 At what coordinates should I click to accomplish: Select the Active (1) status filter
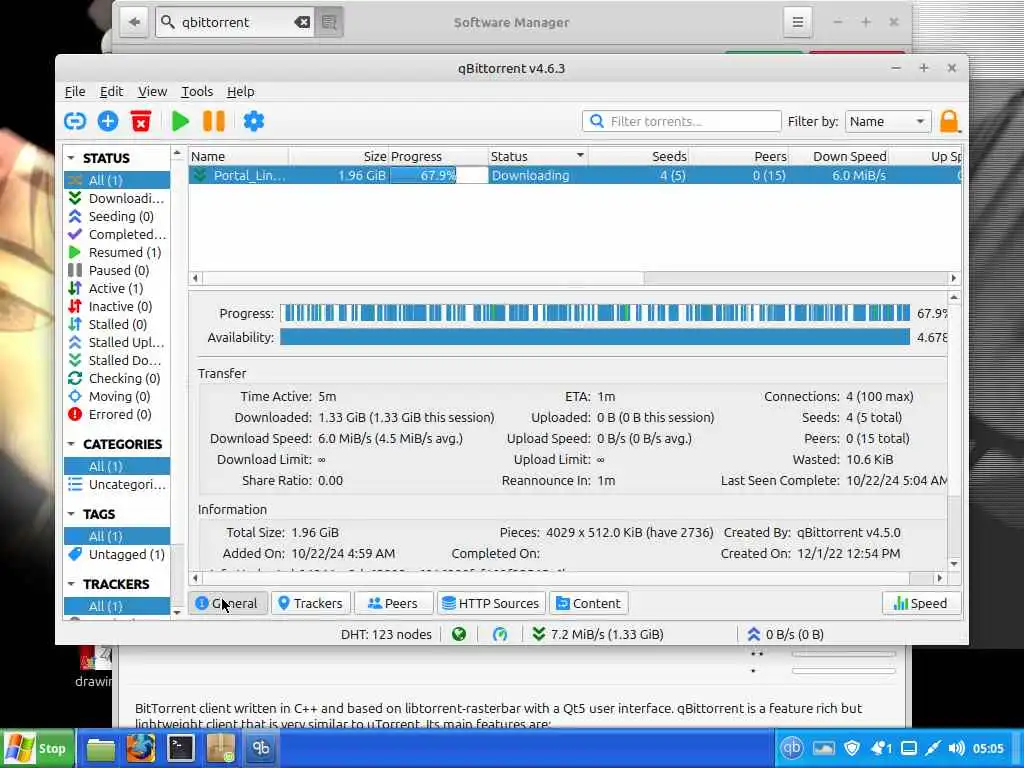[117, 288]
